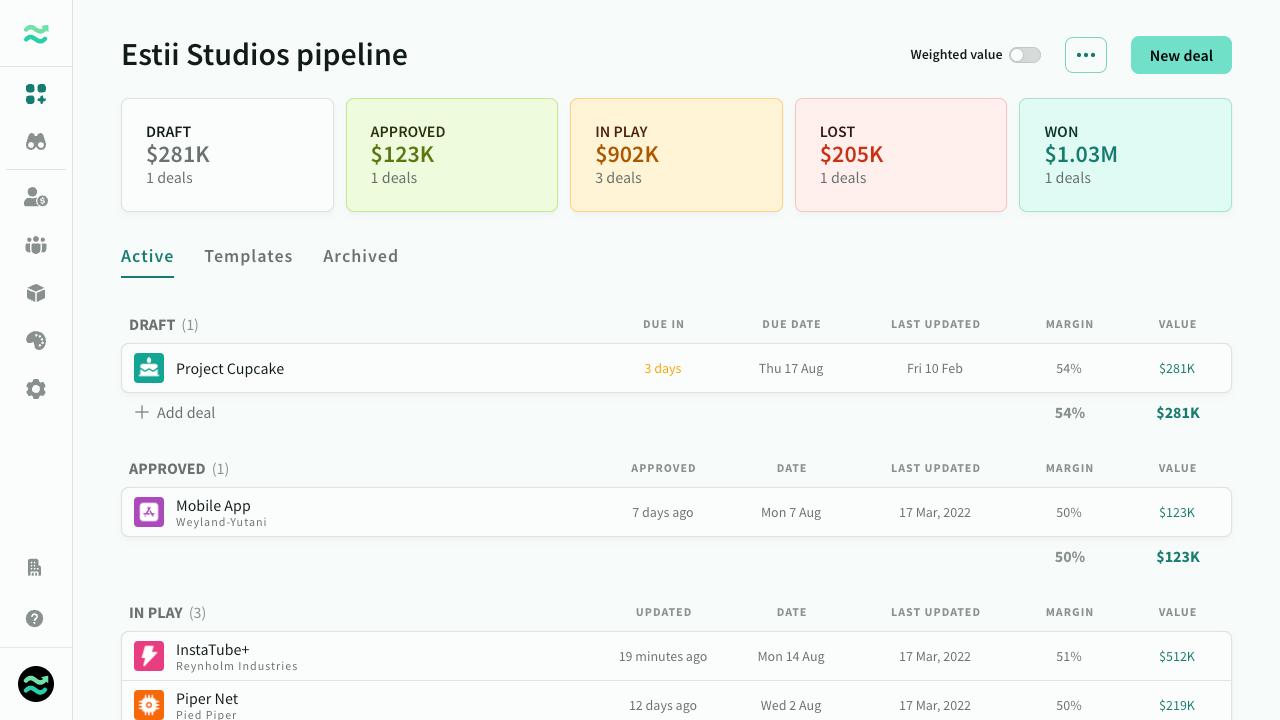Open the three-dots more options menu
Image resolution: width=1280 pixels, height=720 pixels.
(1086, 55)
